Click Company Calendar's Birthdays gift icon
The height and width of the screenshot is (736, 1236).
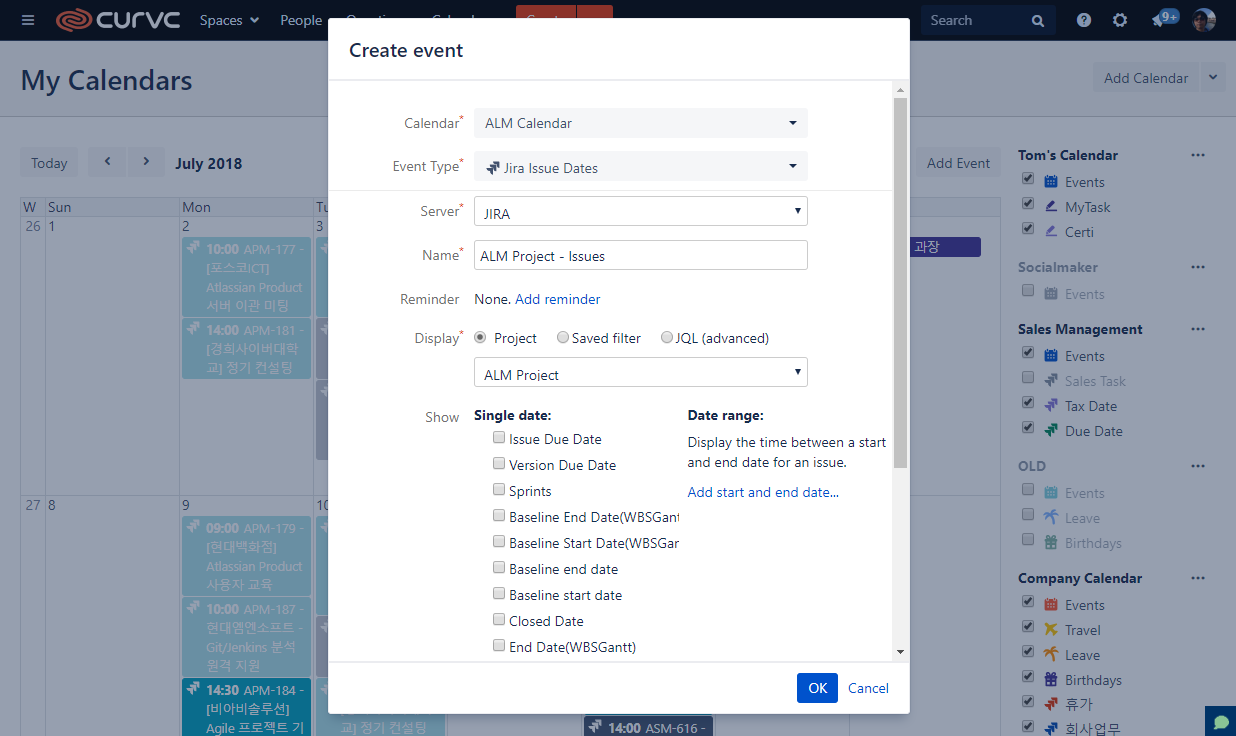pyautogui.click(x=1051, y=679)
